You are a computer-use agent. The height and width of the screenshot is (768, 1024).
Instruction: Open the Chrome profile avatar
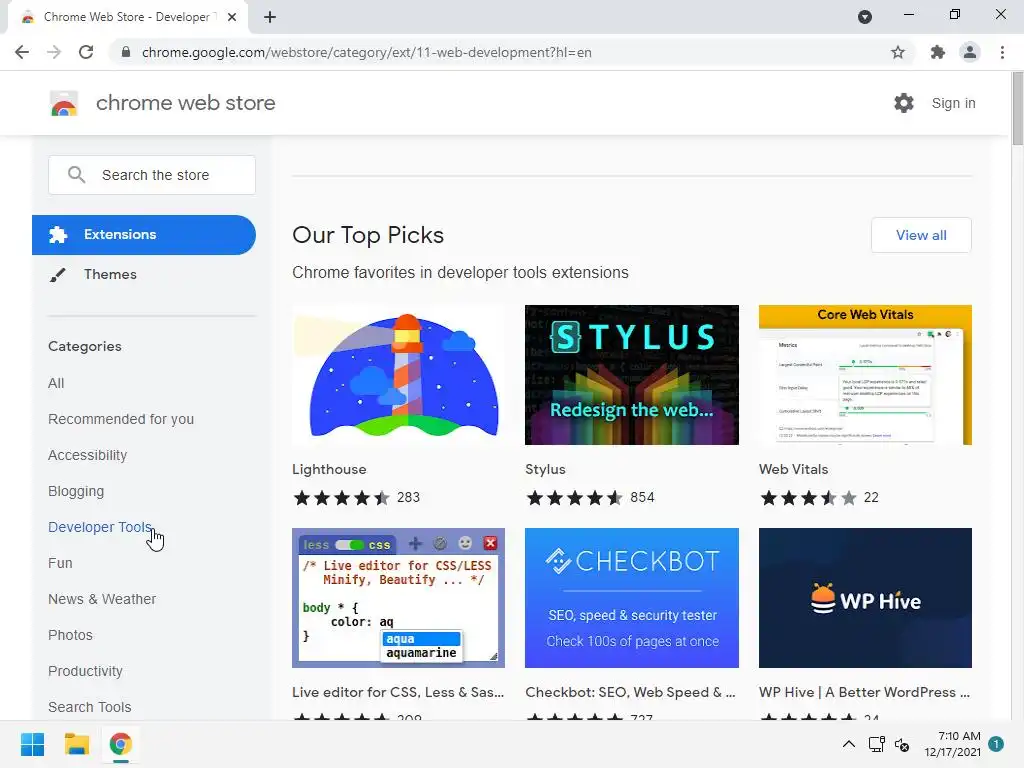[x=970, y=52]
